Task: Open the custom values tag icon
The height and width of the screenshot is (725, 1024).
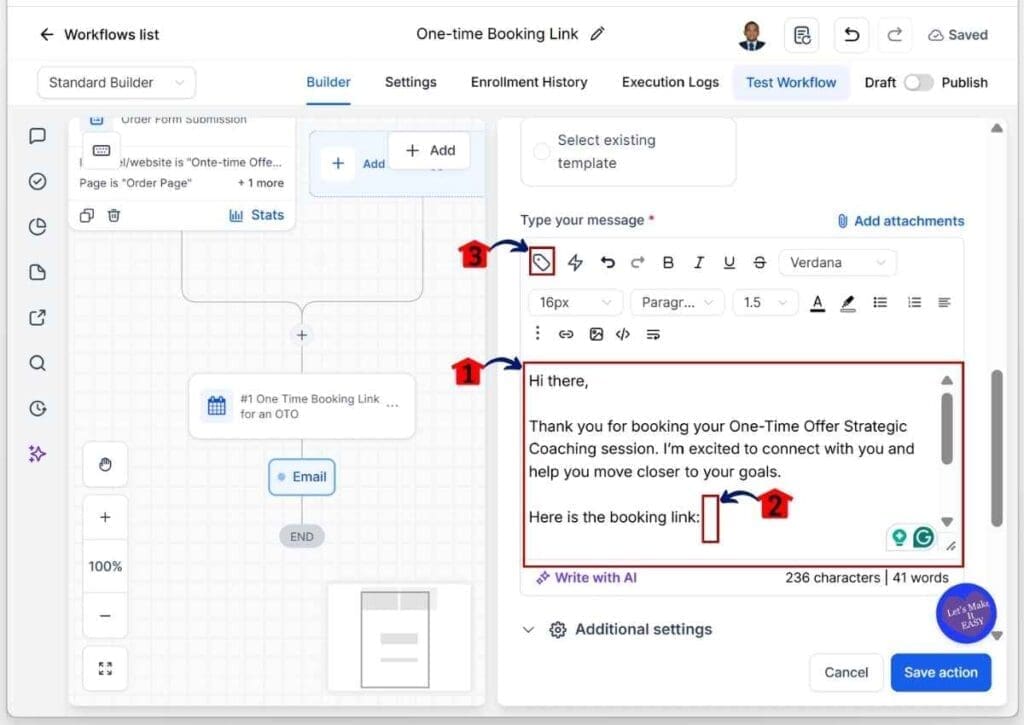Action: pos(541,263)
